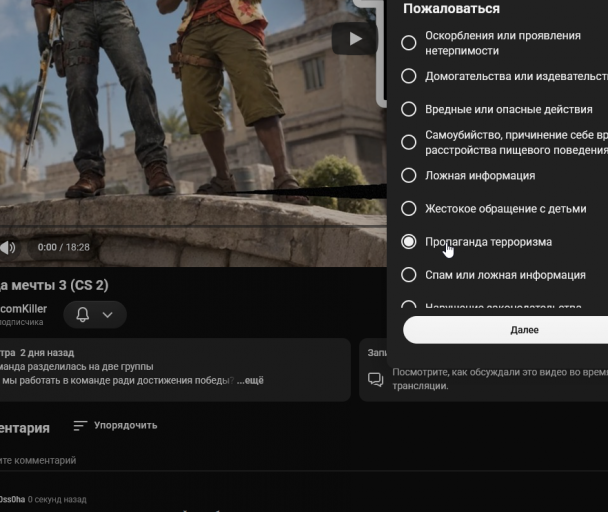
Task: Select "Спам или ложная информация" option
Action: tap(409, 275)
